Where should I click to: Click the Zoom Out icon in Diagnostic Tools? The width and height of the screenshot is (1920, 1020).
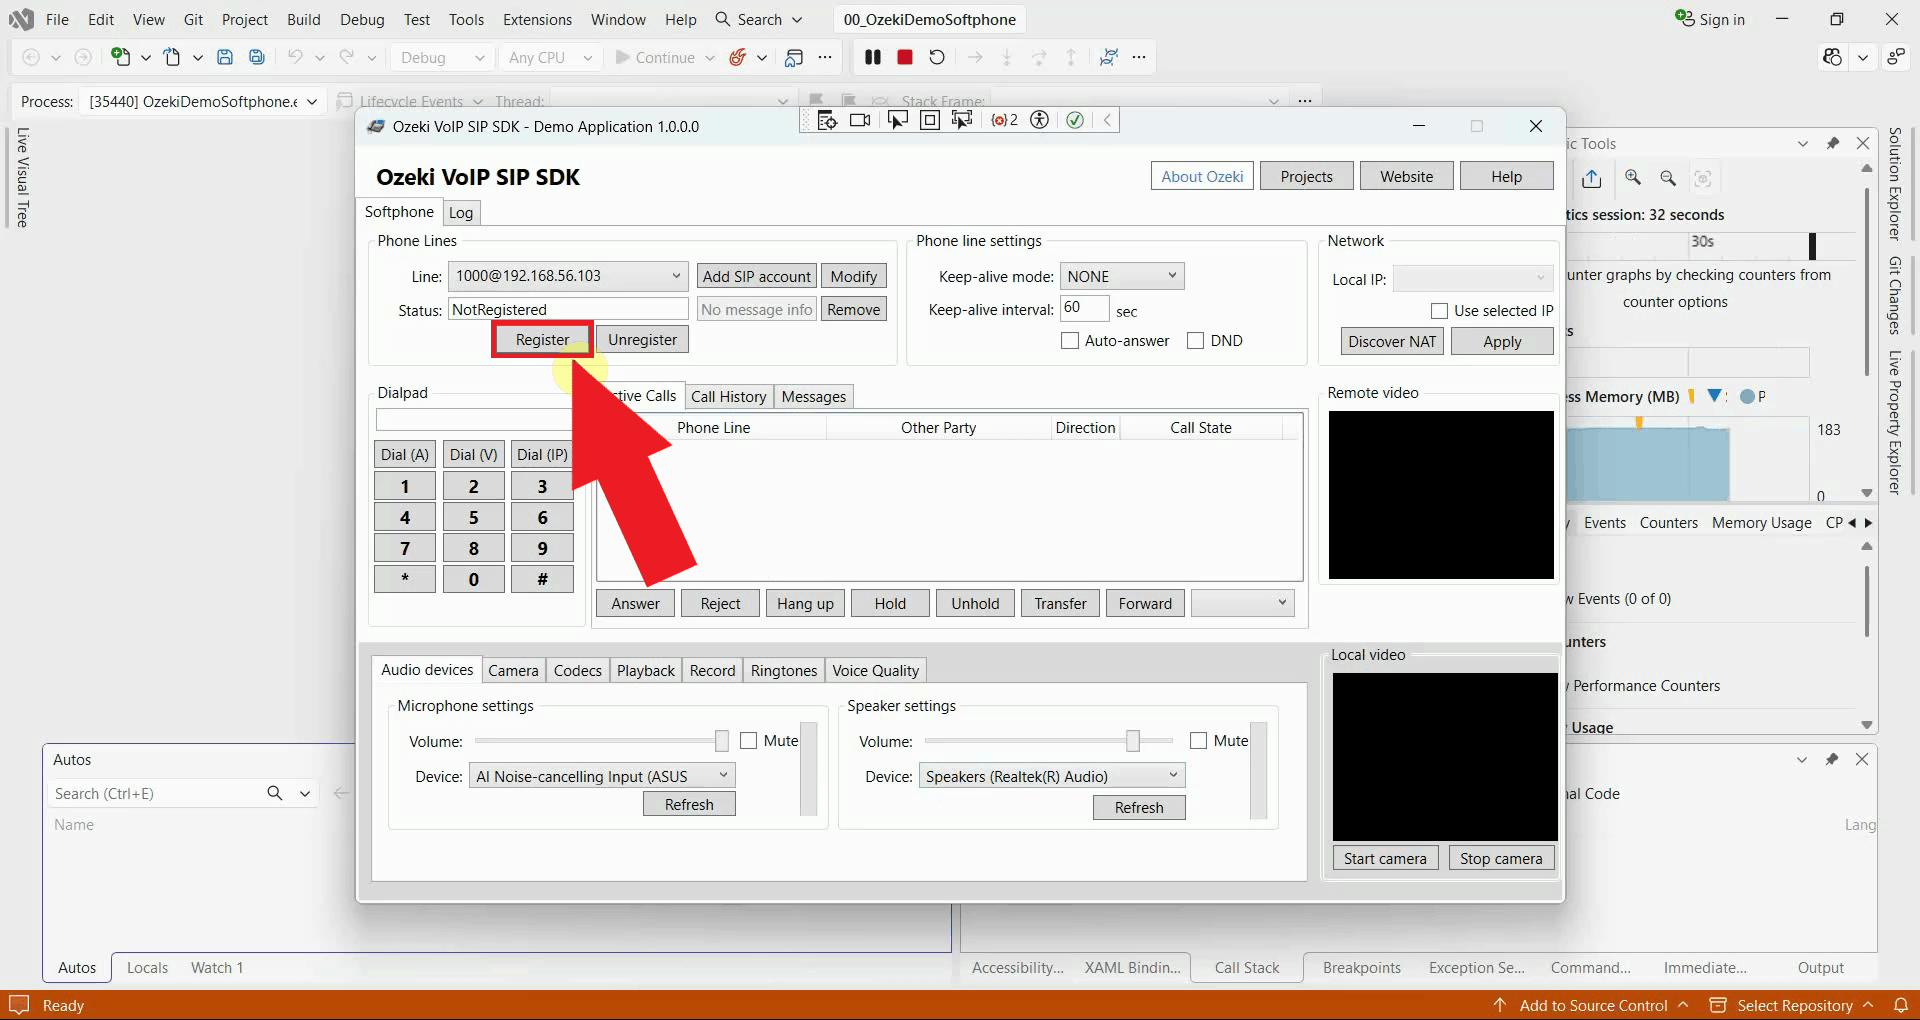1668,178
